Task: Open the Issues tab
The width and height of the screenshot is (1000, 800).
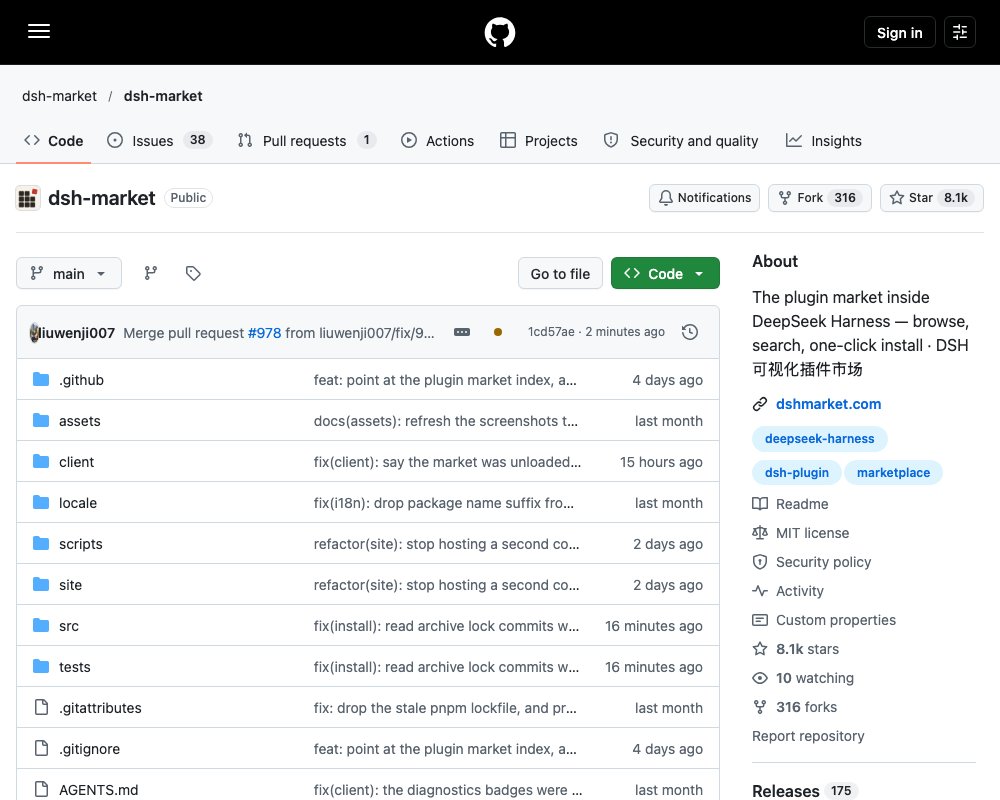Action: pyautogui.click(x=159, y=141)
